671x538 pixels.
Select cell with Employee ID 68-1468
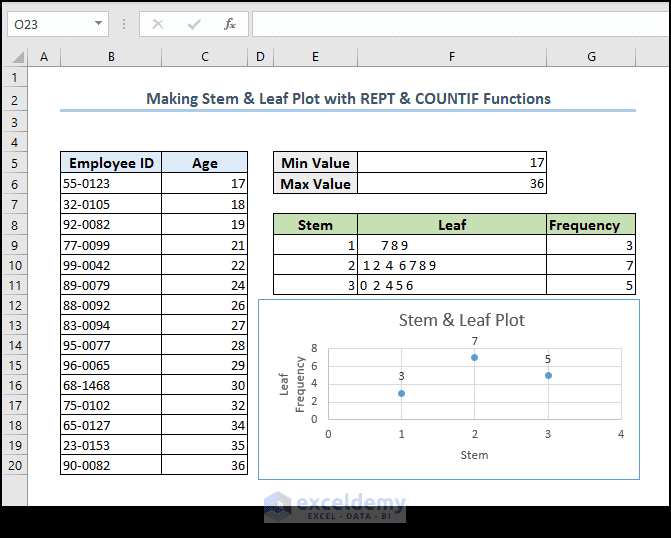pyautogui.click(x=111, y=385)
